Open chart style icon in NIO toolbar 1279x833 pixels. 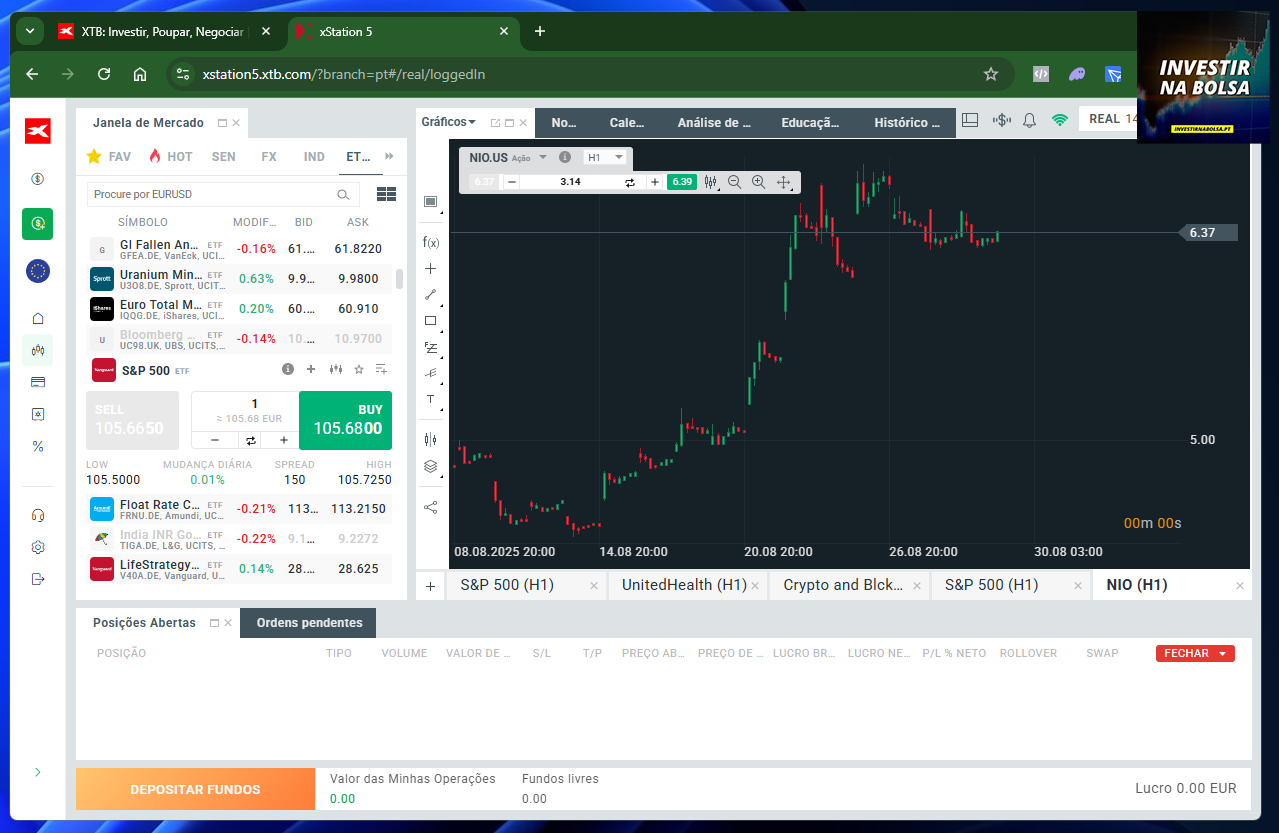711,182
